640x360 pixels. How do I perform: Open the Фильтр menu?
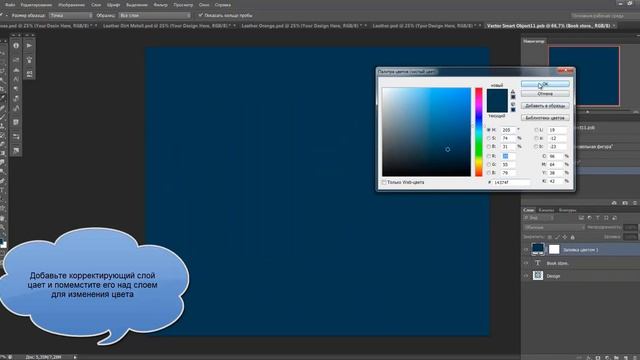coord(160,5)
